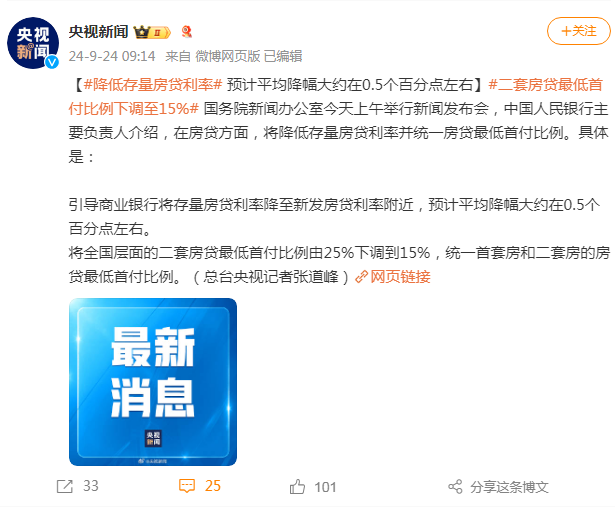Open comments via the speech bubble icon
This screenshot has width=615, height=512.
[x=187, y=486]
